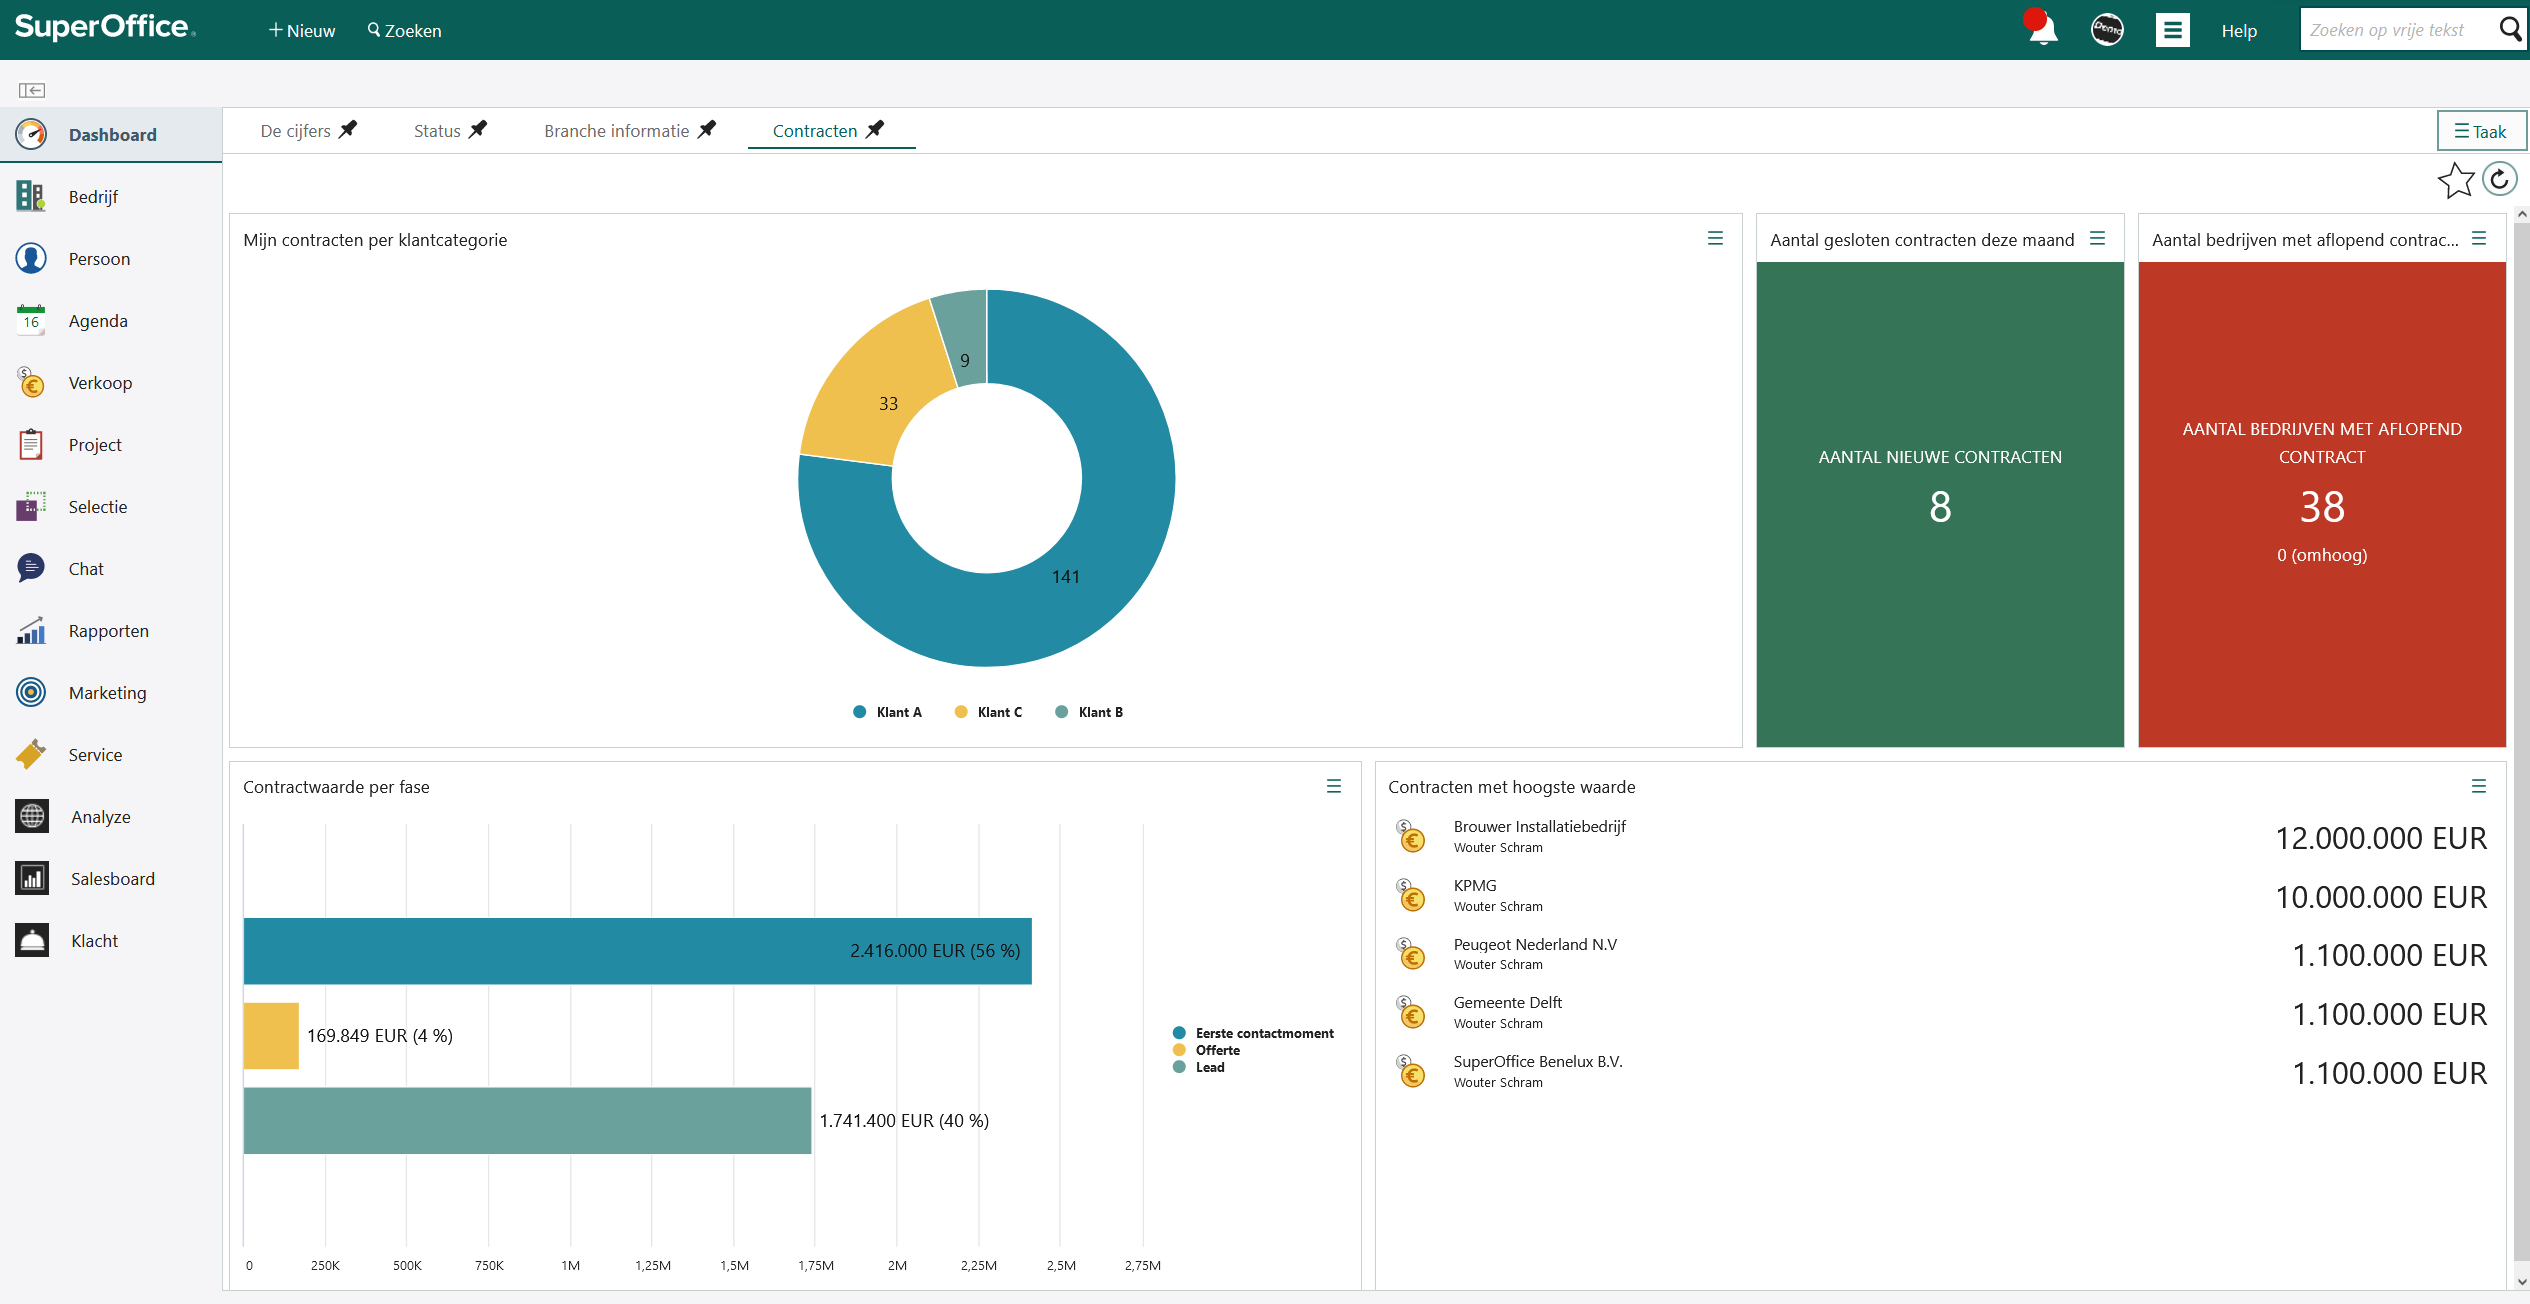This screenshot has width=2530, height=1304.
Task: Open the Klacht bell icon
Action: tap(32, 940)
